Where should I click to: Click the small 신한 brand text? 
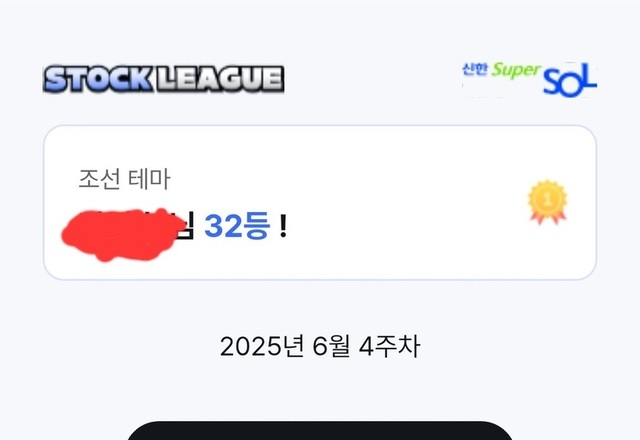[475, 69]
